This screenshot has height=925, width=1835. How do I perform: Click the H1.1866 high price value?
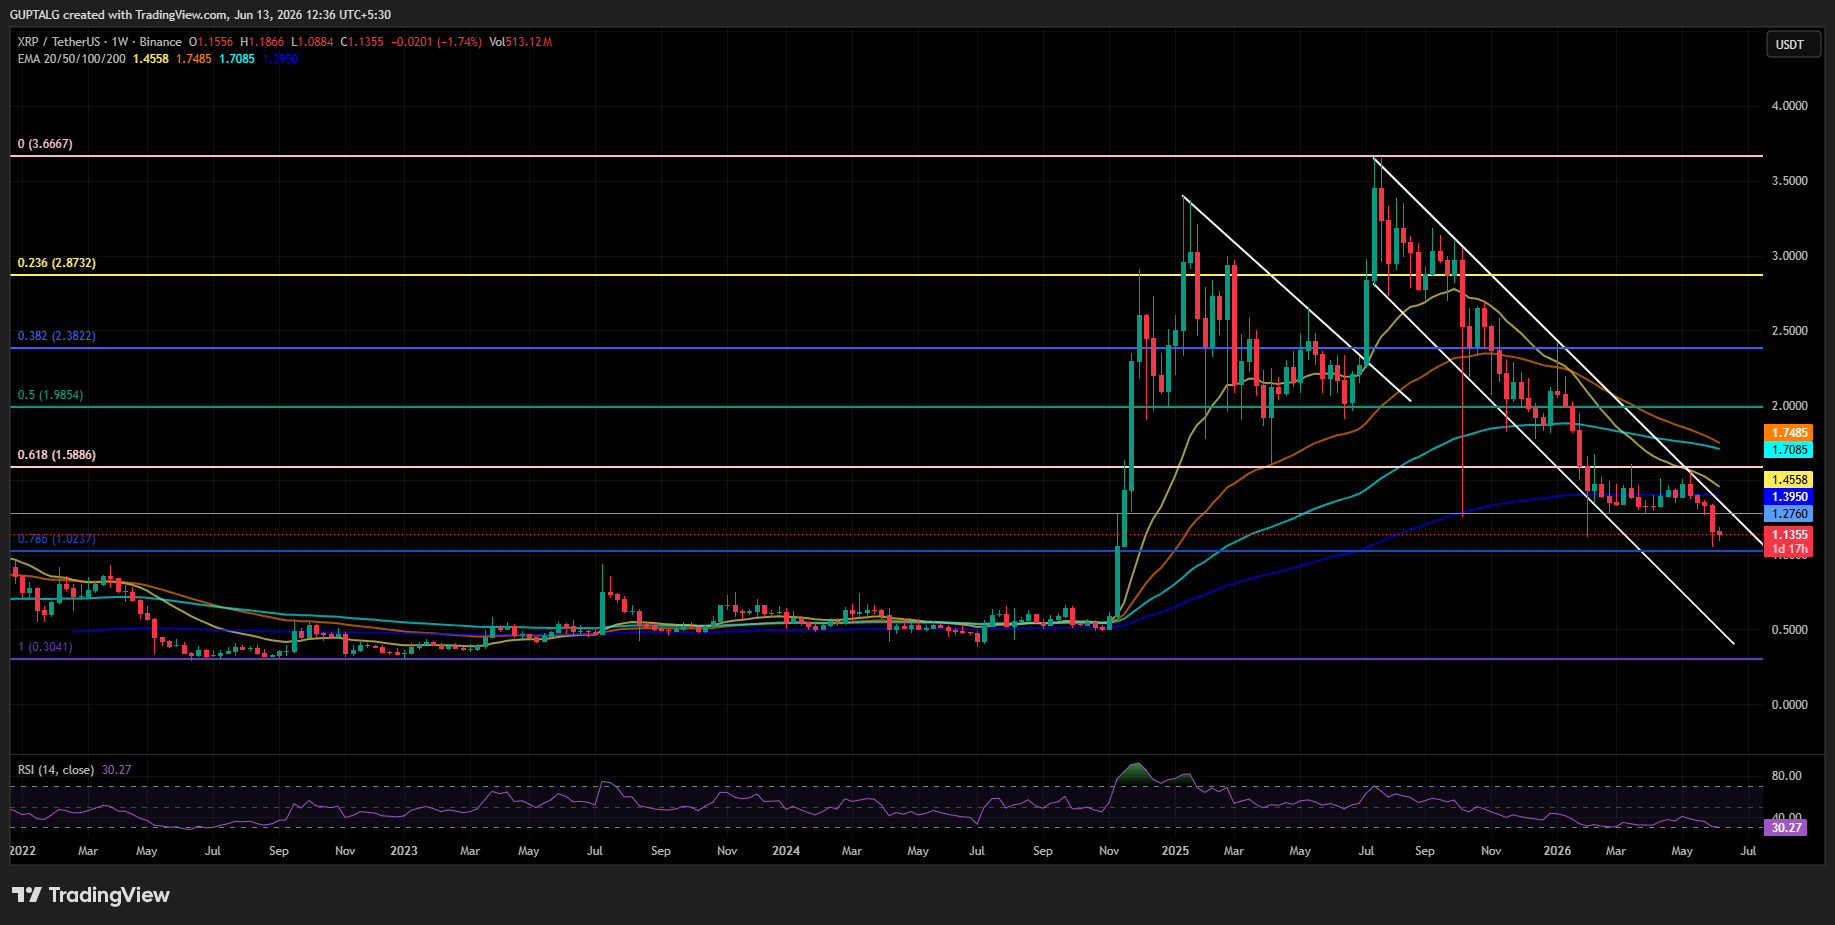pyautogui.click(x=263, y=42)
